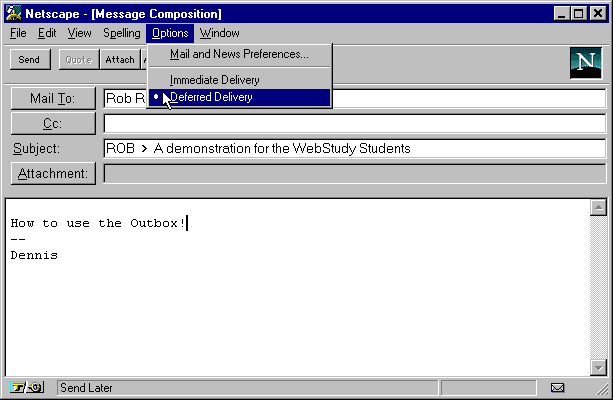Click the Attachment list field
The image size is (613, 400).
[x=355, y=173]
